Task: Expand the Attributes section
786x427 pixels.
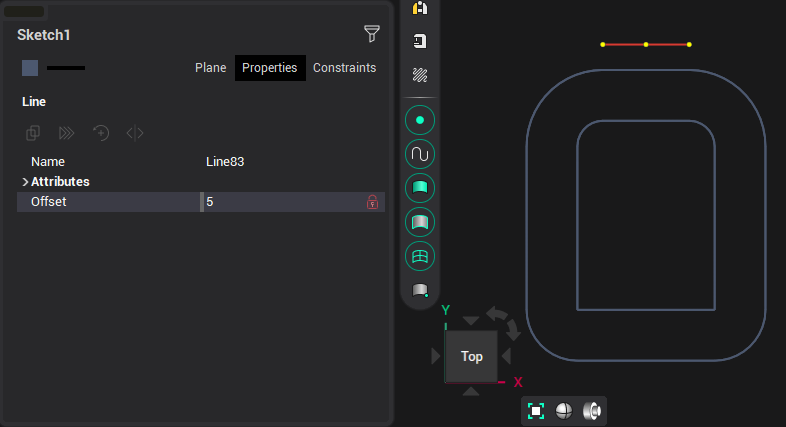Action: 25,182
